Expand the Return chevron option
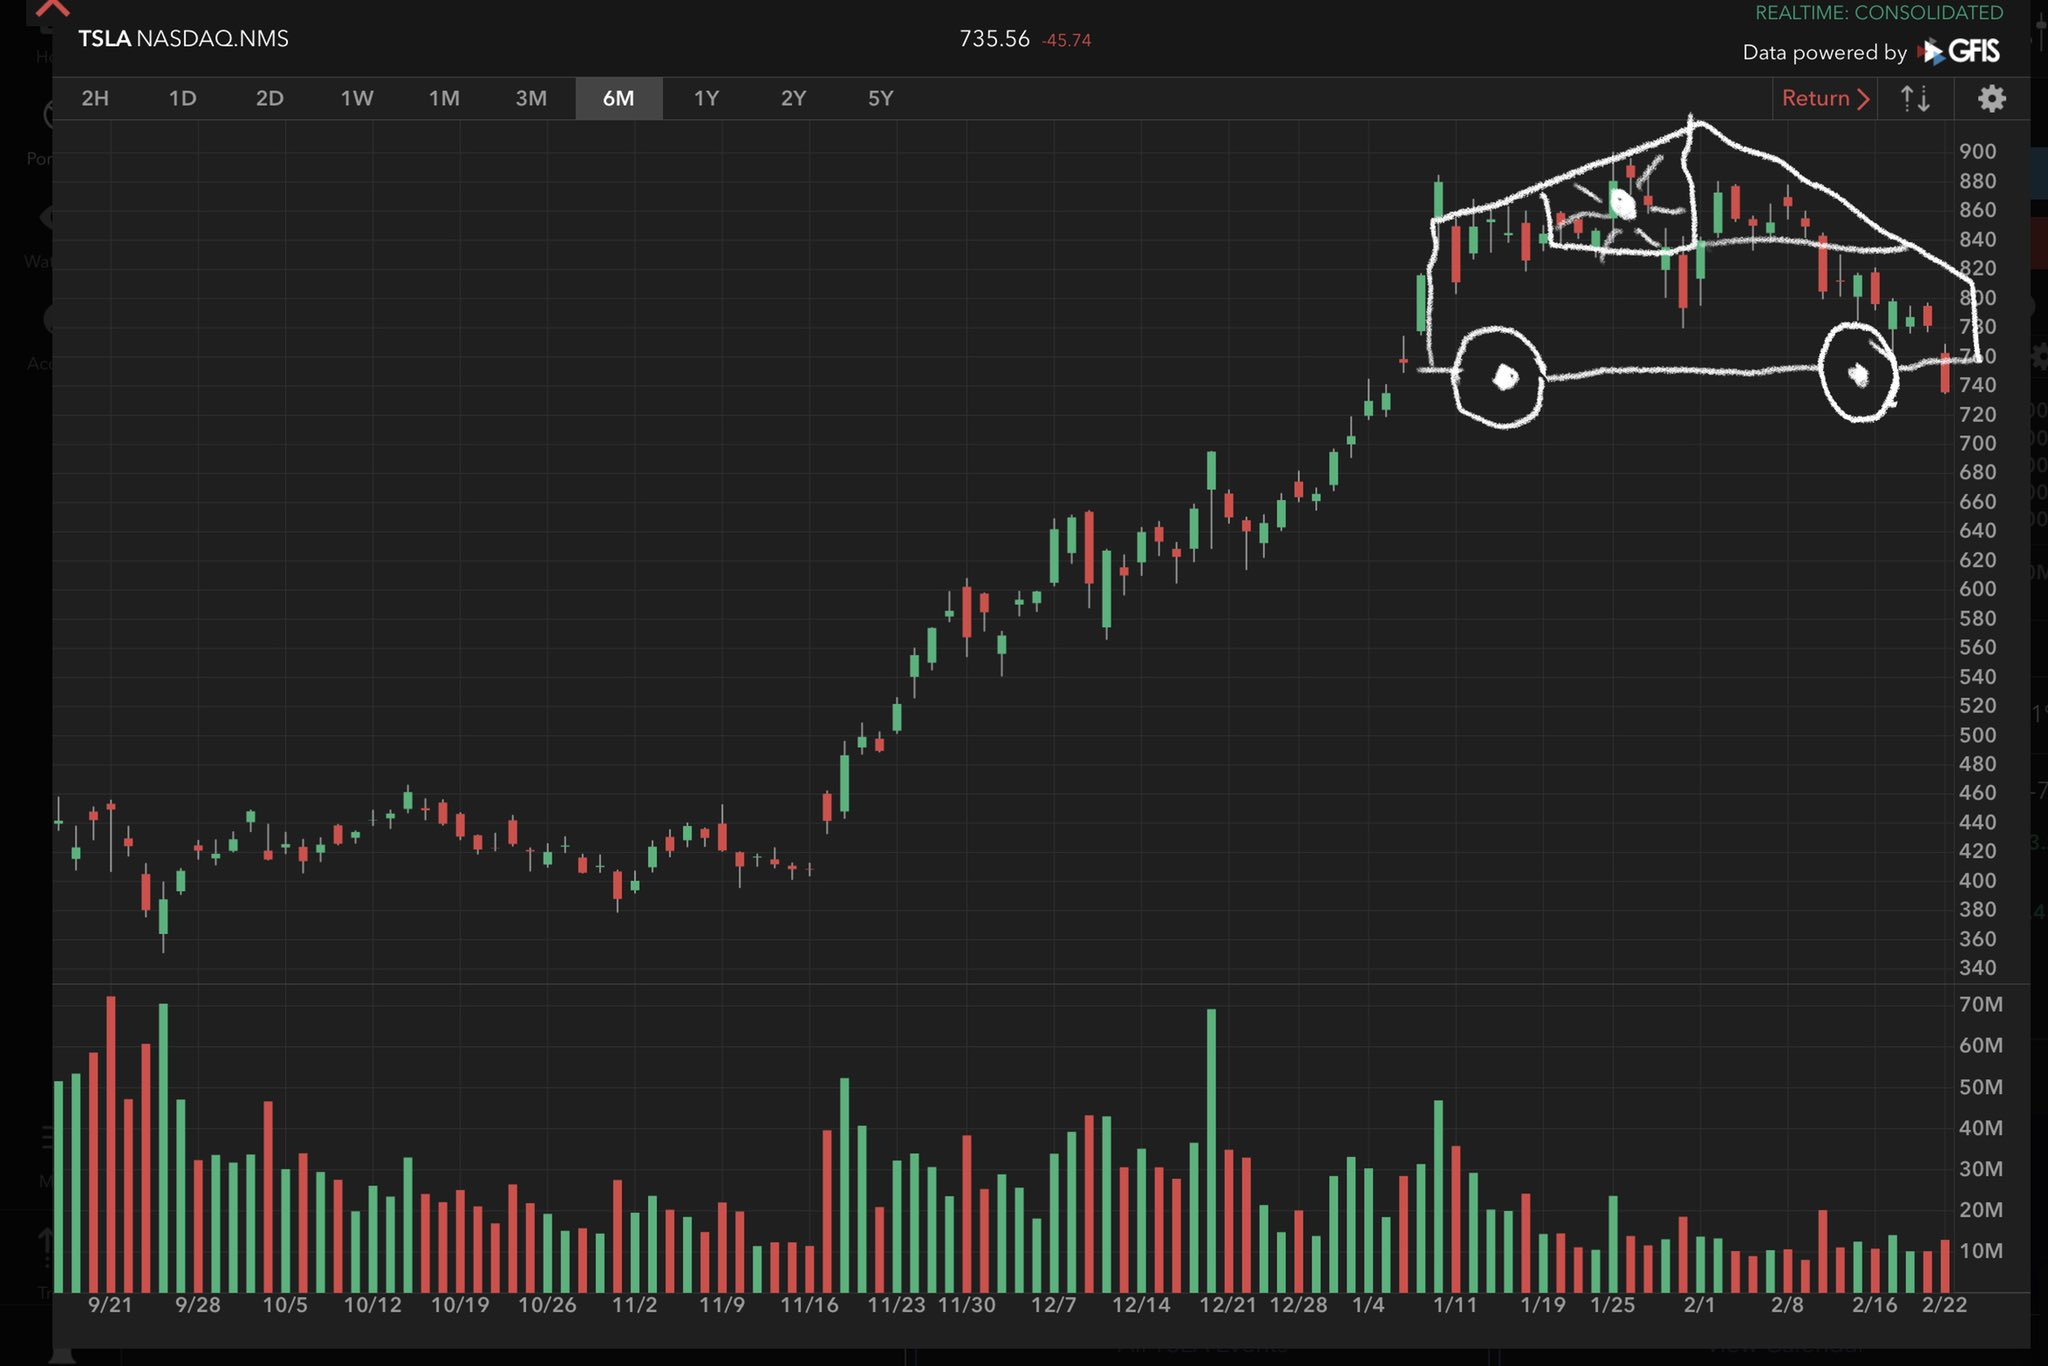This screenshot has height=1366, width=2048. (1825, 98)
